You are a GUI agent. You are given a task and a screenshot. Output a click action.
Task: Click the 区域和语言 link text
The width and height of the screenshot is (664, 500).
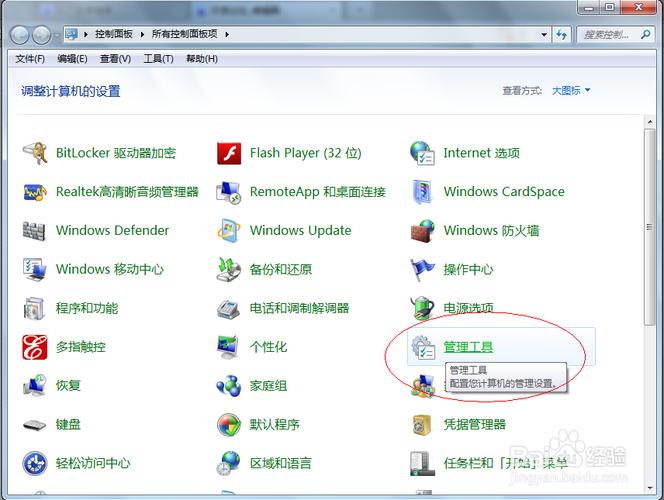(x=281, y=464)
